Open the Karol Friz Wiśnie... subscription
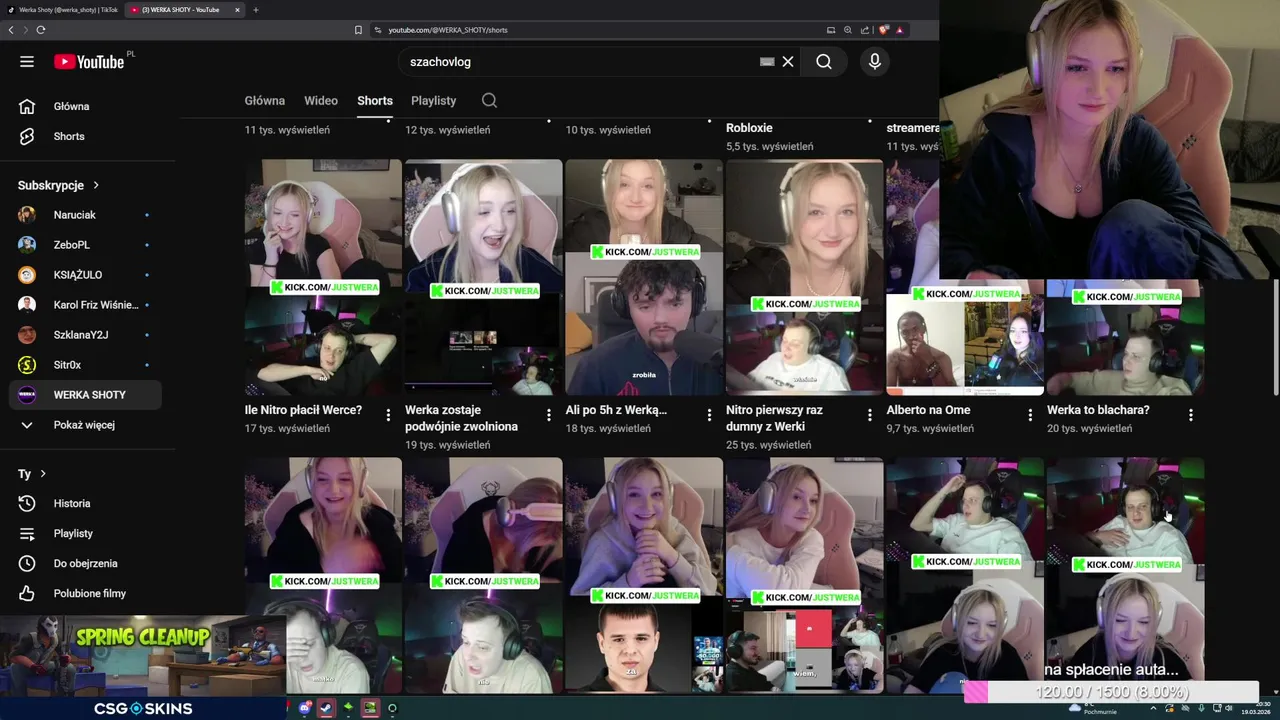The image size is (1280, 720). (85, 305)
